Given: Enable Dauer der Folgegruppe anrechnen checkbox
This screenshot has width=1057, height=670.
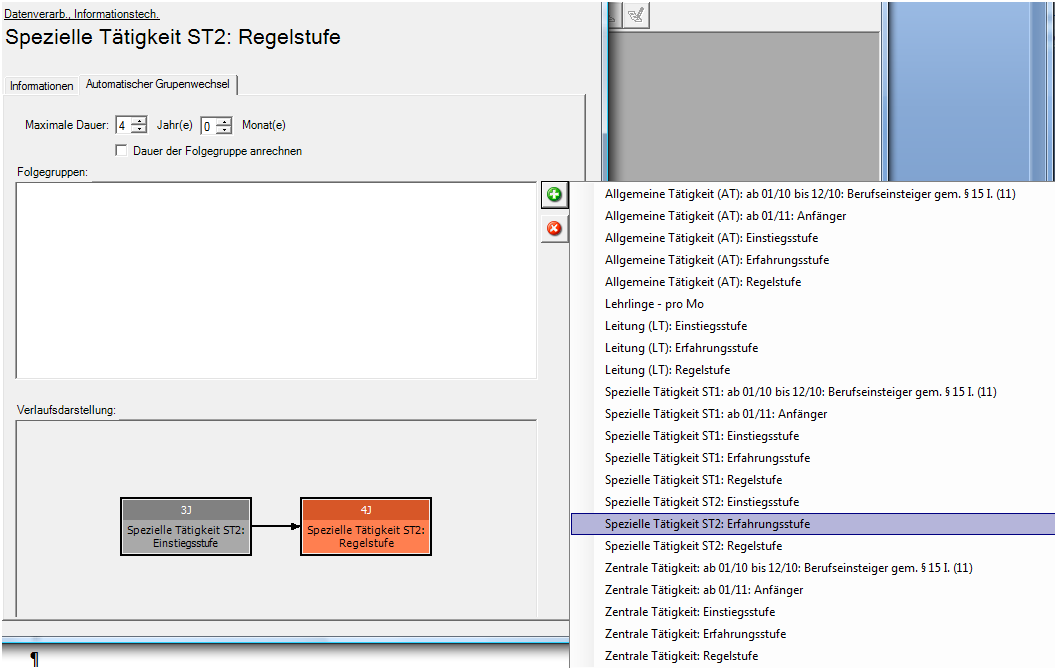Looking at the screenshot, I should click(x=122, y=151).
